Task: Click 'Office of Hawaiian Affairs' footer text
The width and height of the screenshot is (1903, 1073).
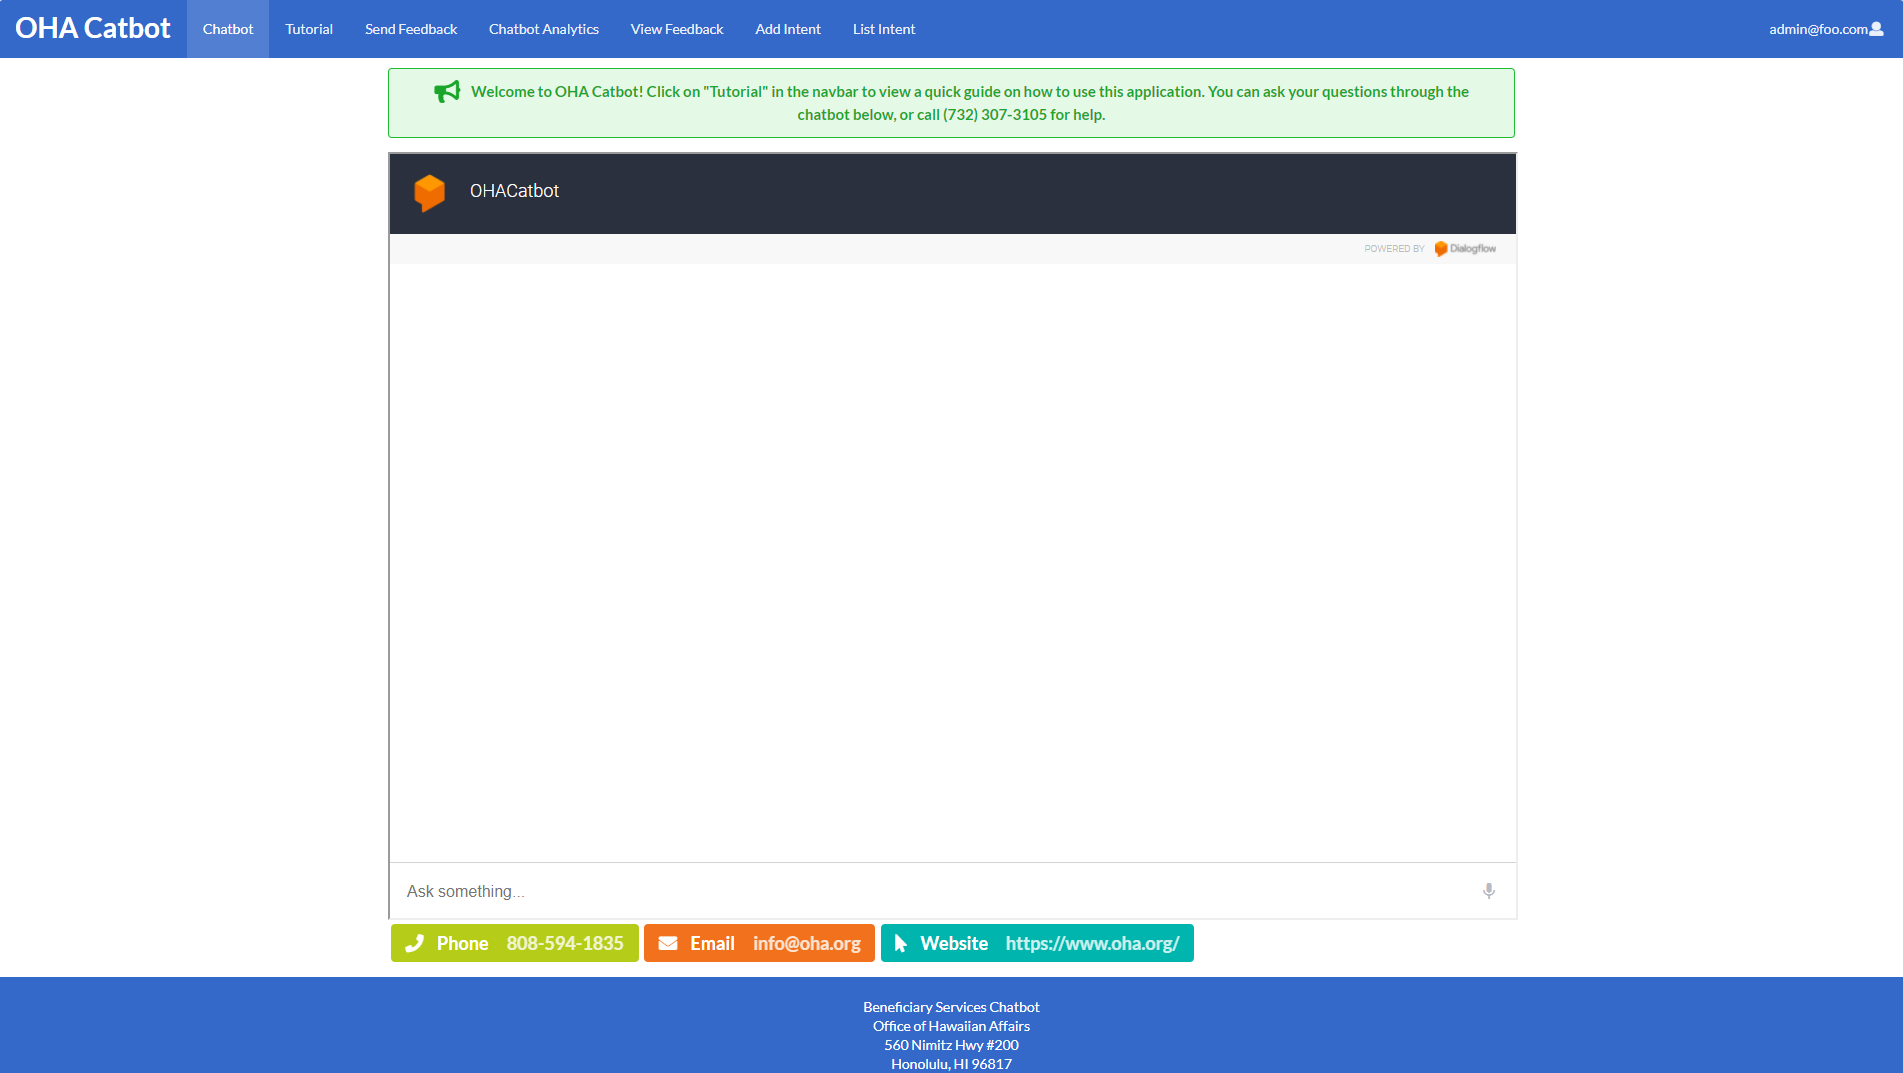Action: click(951, 1026)
